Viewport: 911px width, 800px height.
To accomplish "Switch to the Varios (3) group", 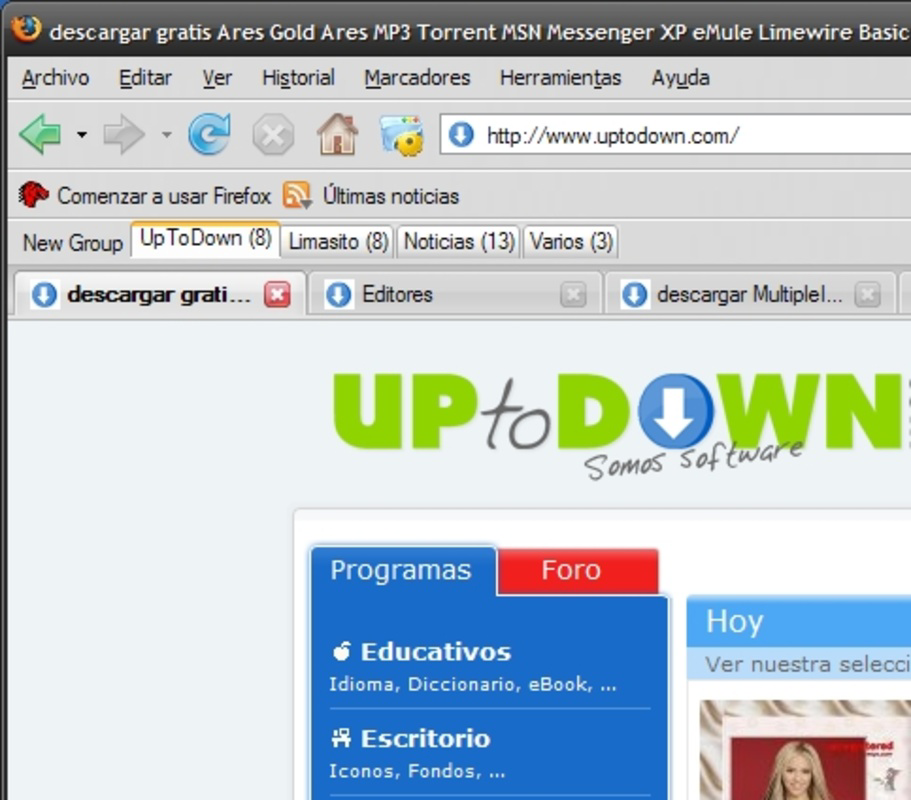I will click(571, 241).
